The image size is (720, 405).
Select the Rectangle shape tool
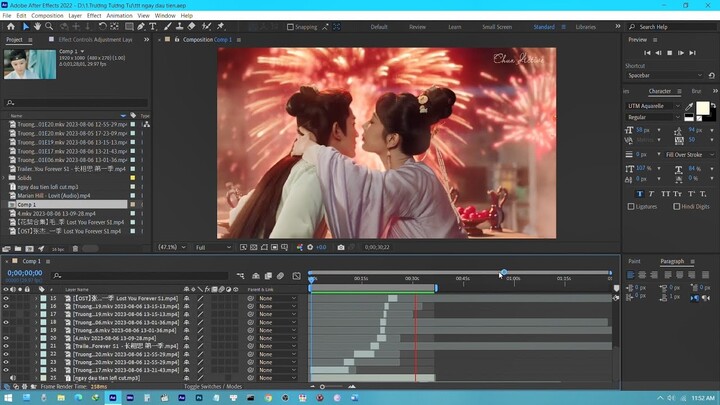pos(129,27)
